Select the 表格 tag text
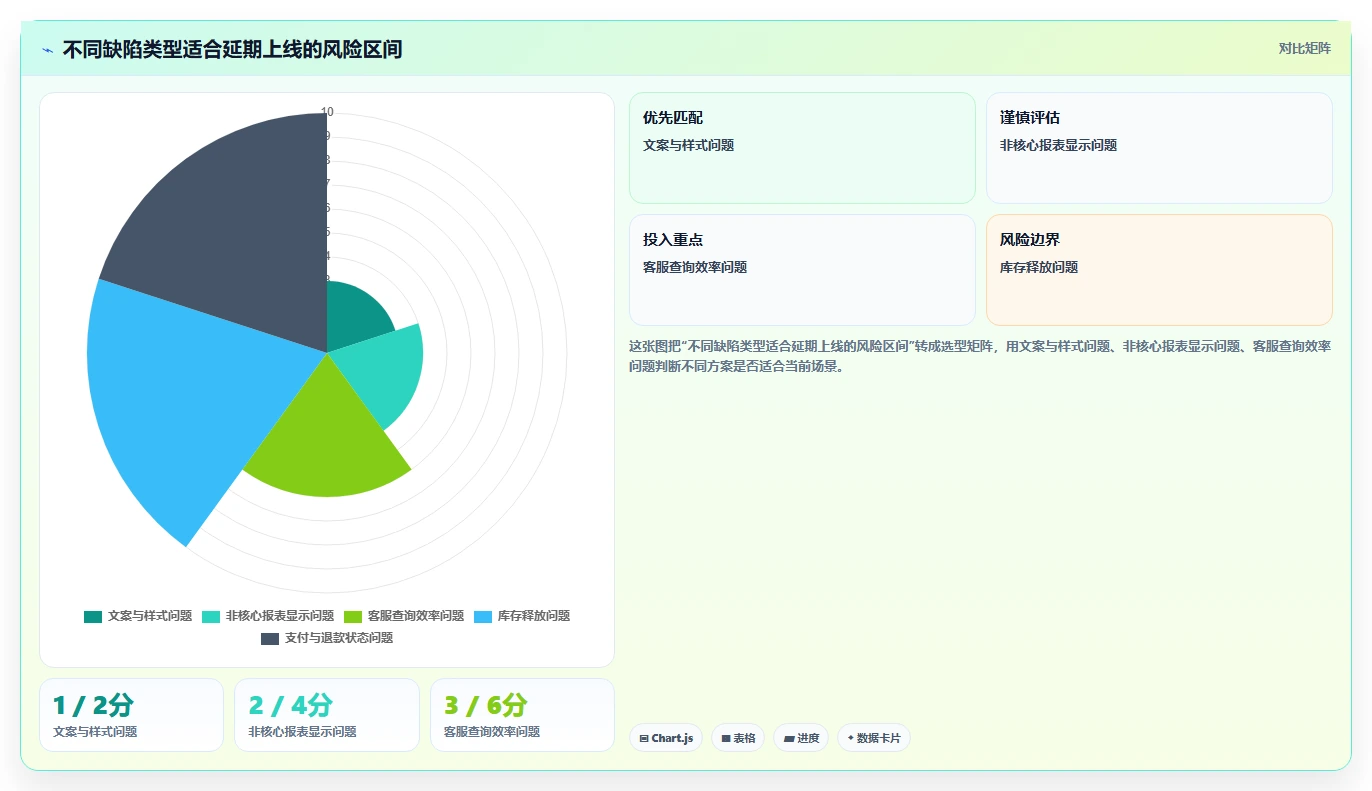 744,738
